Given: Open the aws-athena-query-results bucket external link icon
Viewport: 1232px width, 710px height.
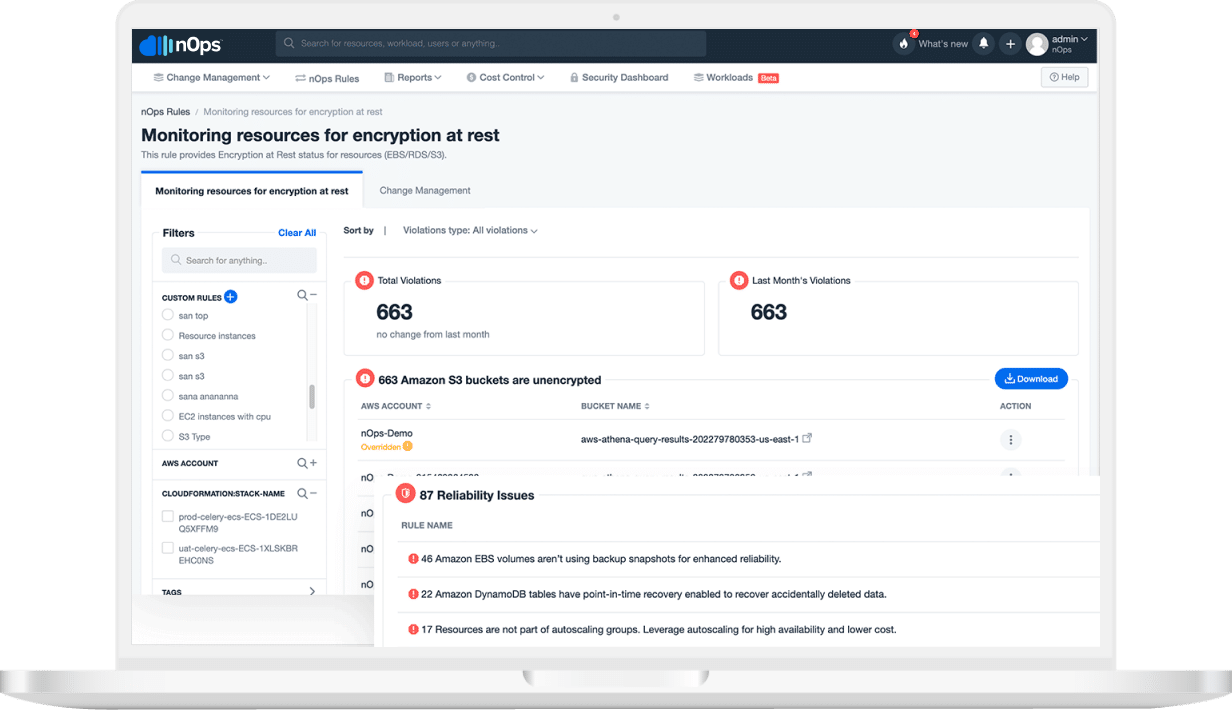Looking at the screenshot, I should pyautogui.click(x=808, y=438).
